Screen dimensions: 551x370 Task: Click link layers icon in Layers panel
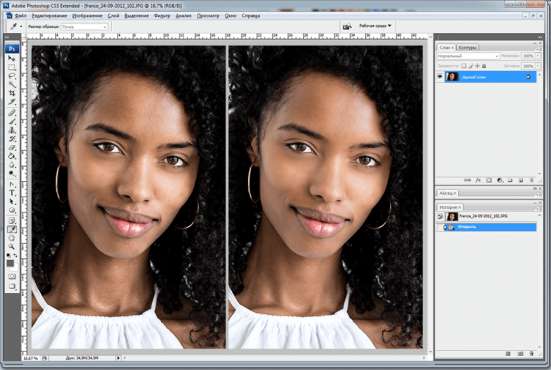pos(467,180)
